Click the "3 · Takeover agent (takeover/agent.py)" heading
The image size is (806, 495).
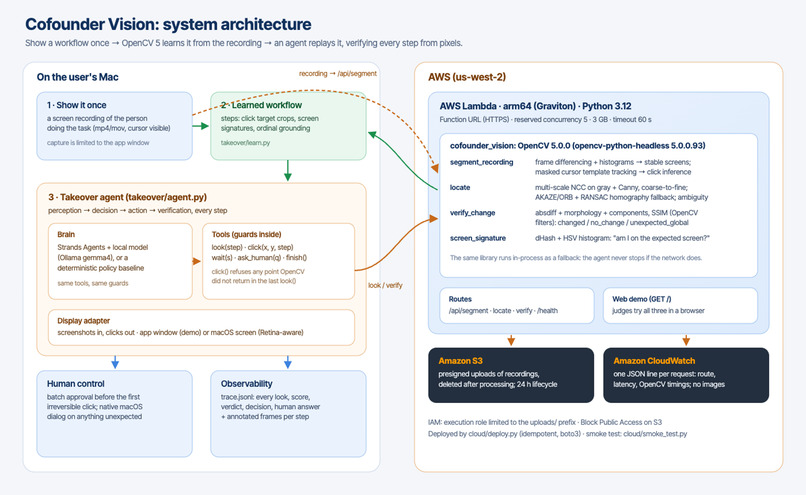point(127,197)
